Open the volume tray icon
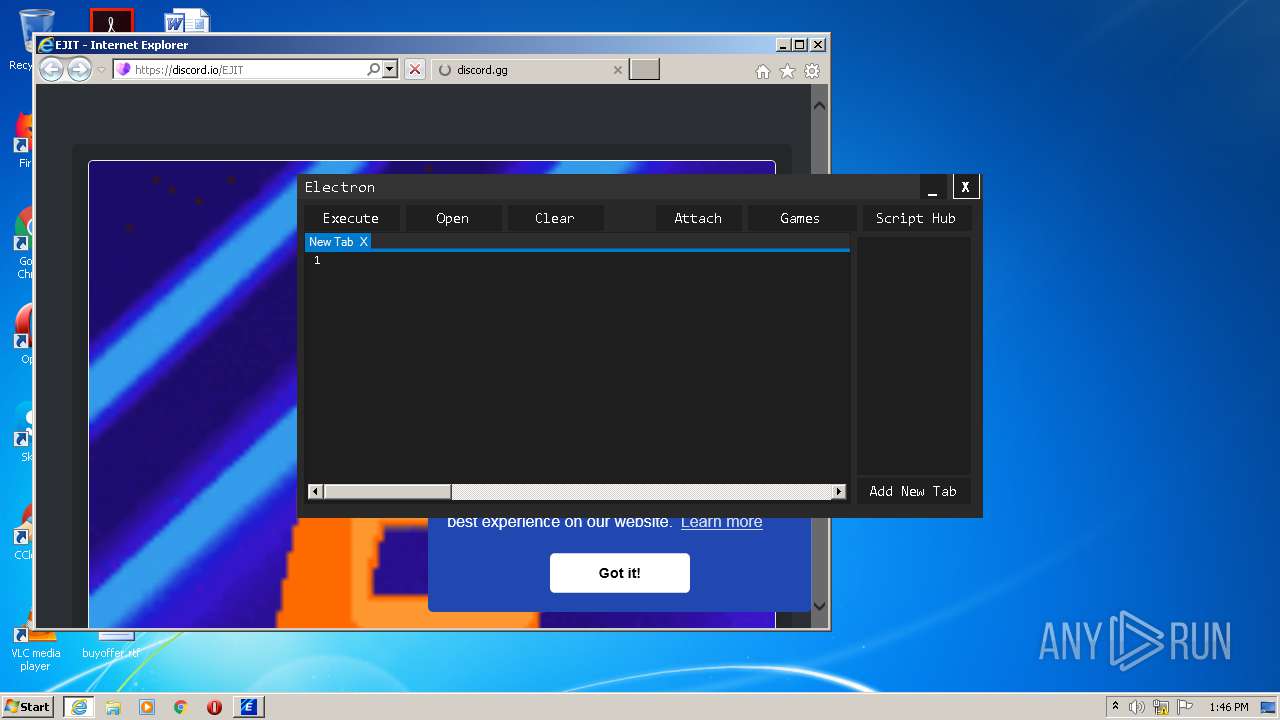 [1137, 707]
